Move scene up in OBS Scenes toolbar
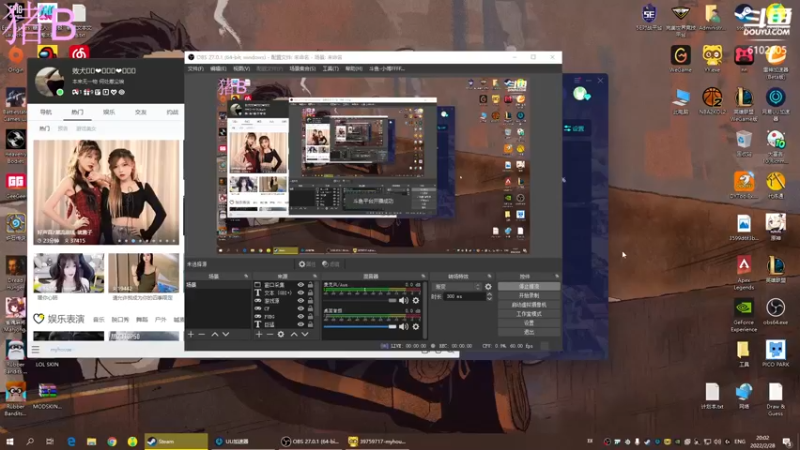800x450 pixels. (x=215, y=334)
